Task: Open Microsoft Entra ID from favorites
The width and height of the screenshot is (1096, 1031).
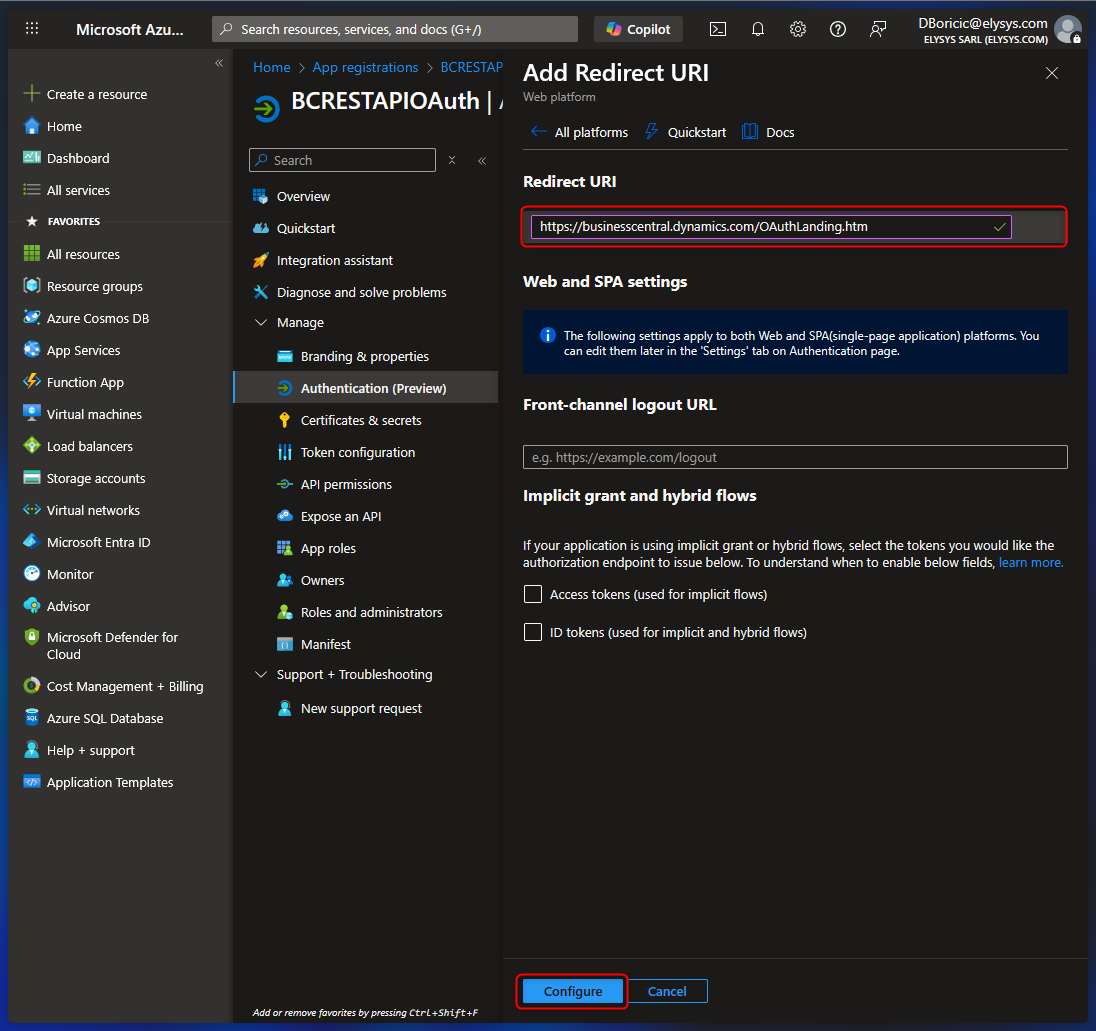Action: pyautogui.click(x=98, y=543)
